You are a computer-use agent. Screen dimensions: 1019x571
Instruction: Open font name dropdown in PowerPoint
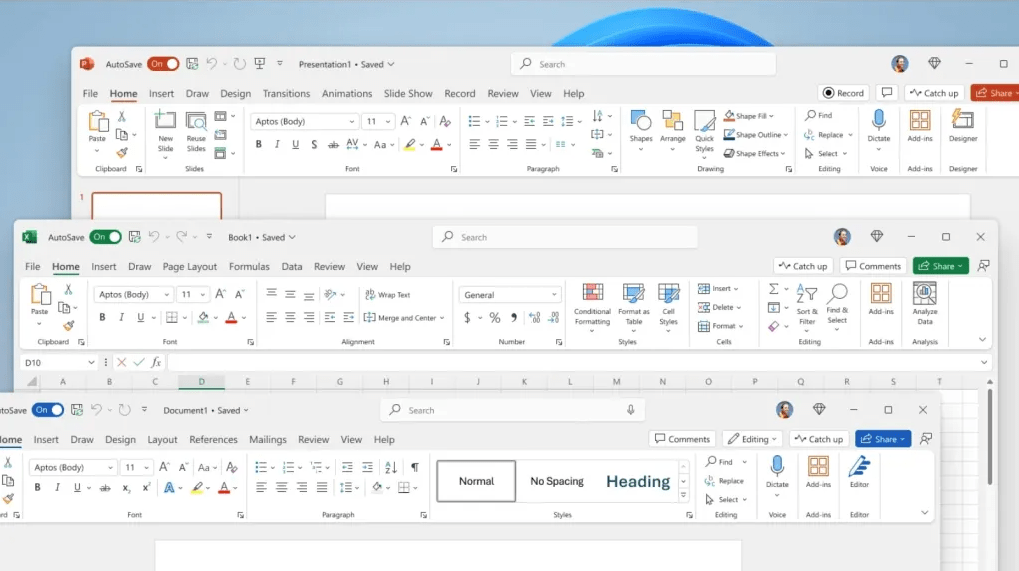coord(352,121)
